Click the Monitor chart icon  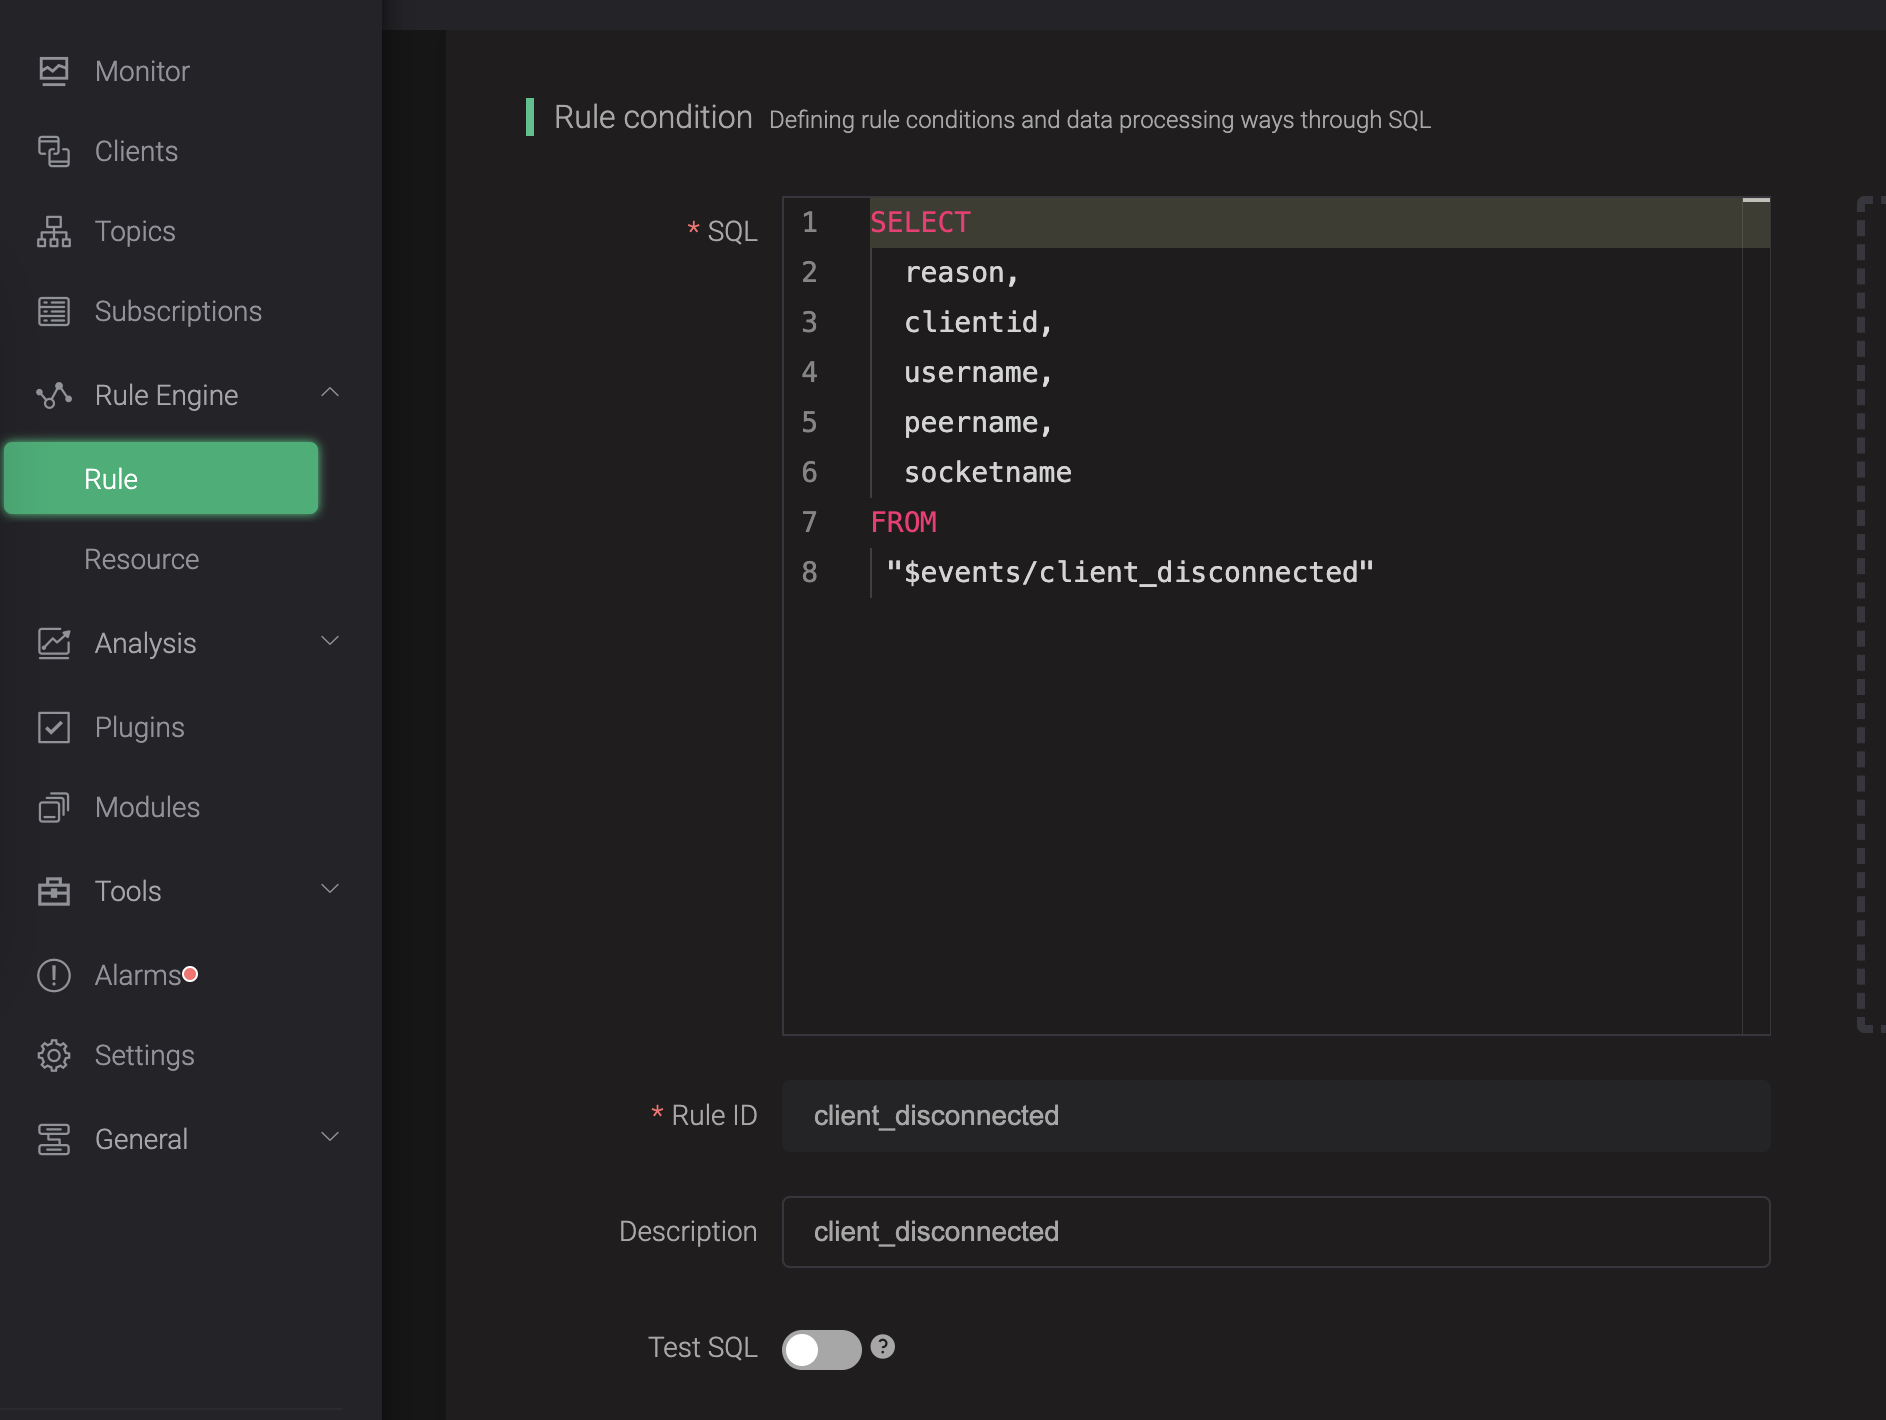click(x=54, y=71)
